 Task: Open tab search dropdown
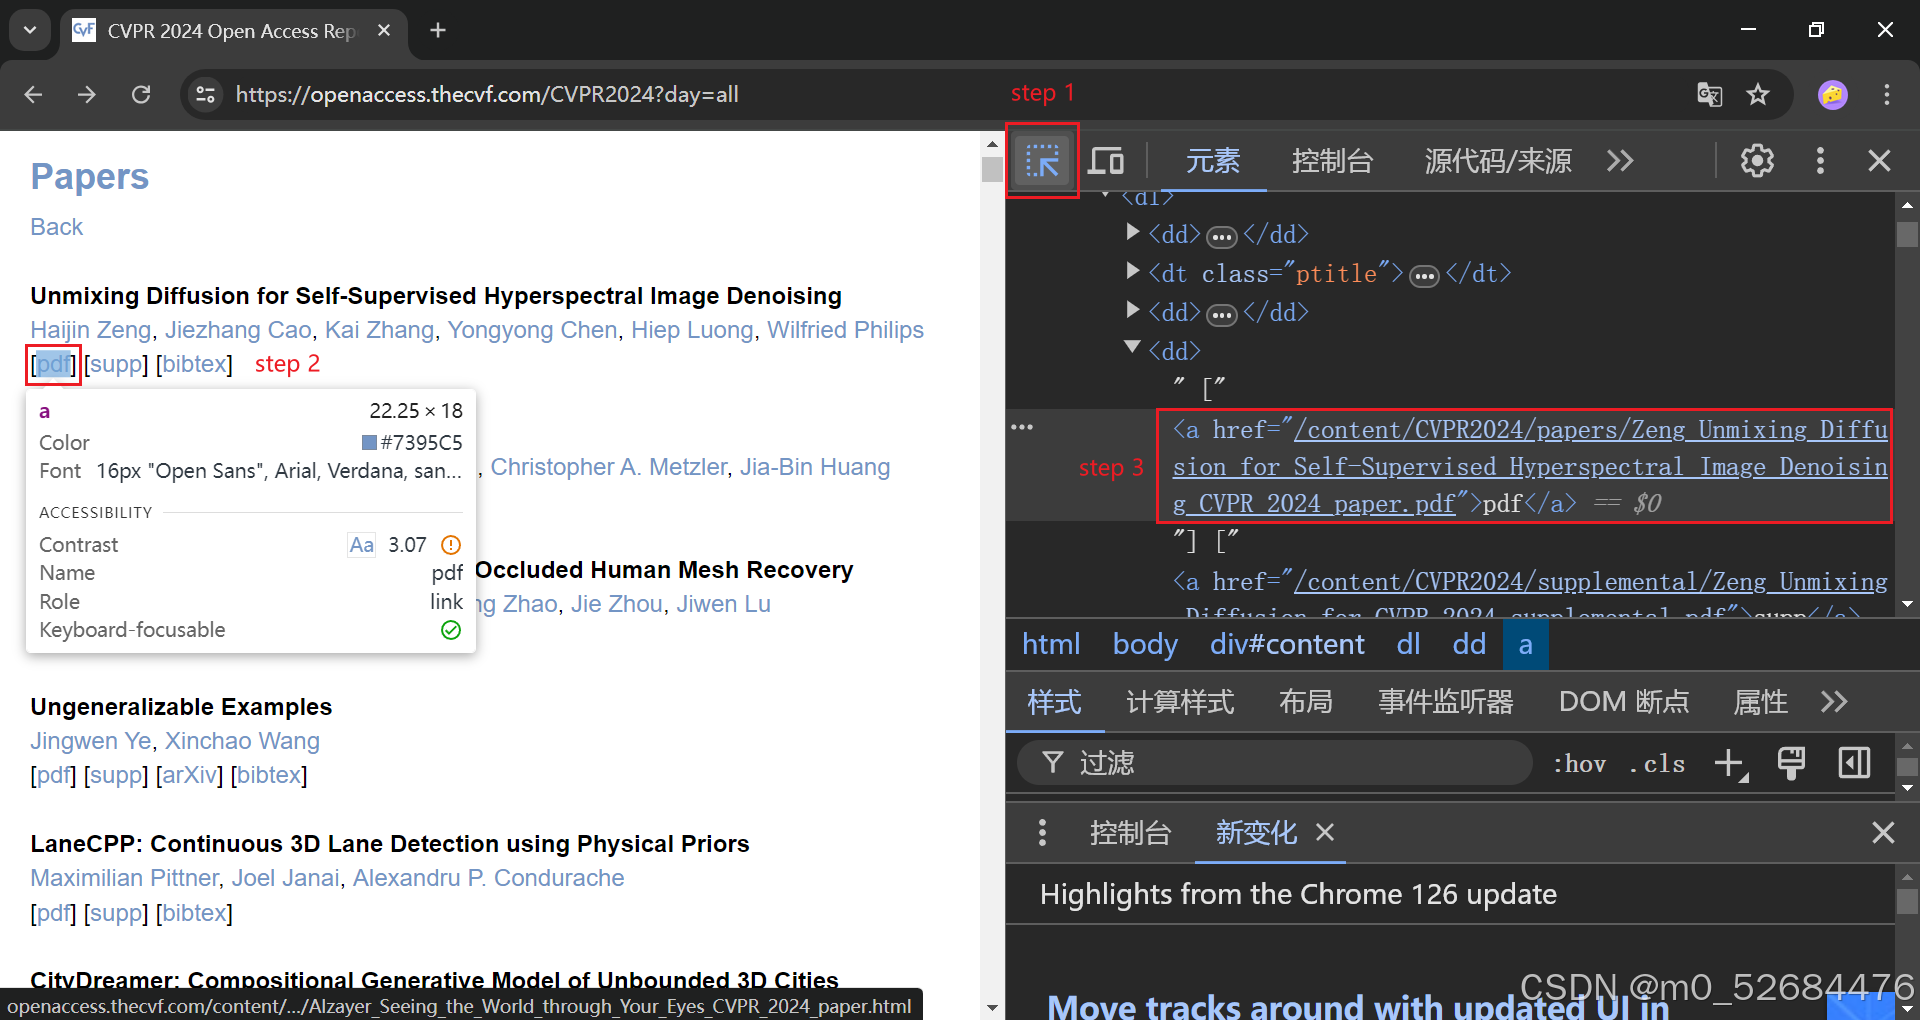tap(30, 30)
